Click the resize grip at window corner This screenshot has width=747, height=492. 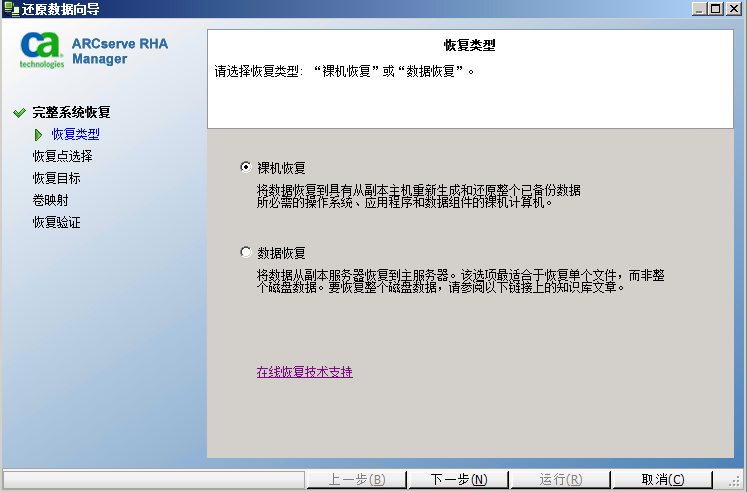[734, 481]
